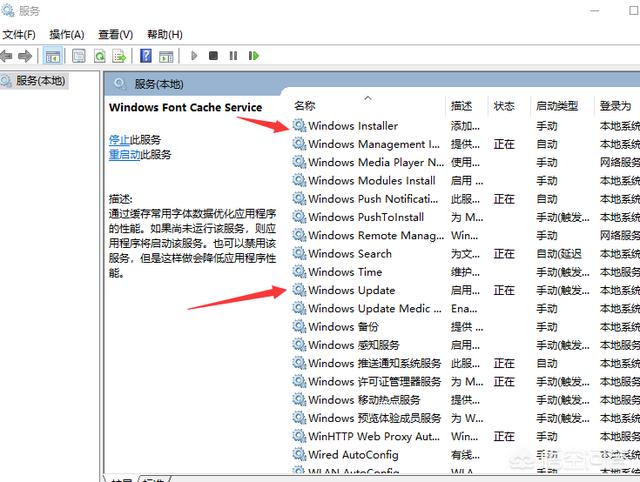Click the Back arrow in toolbar
This screenshot has width=640, height=482.
[x=6, y=56]
